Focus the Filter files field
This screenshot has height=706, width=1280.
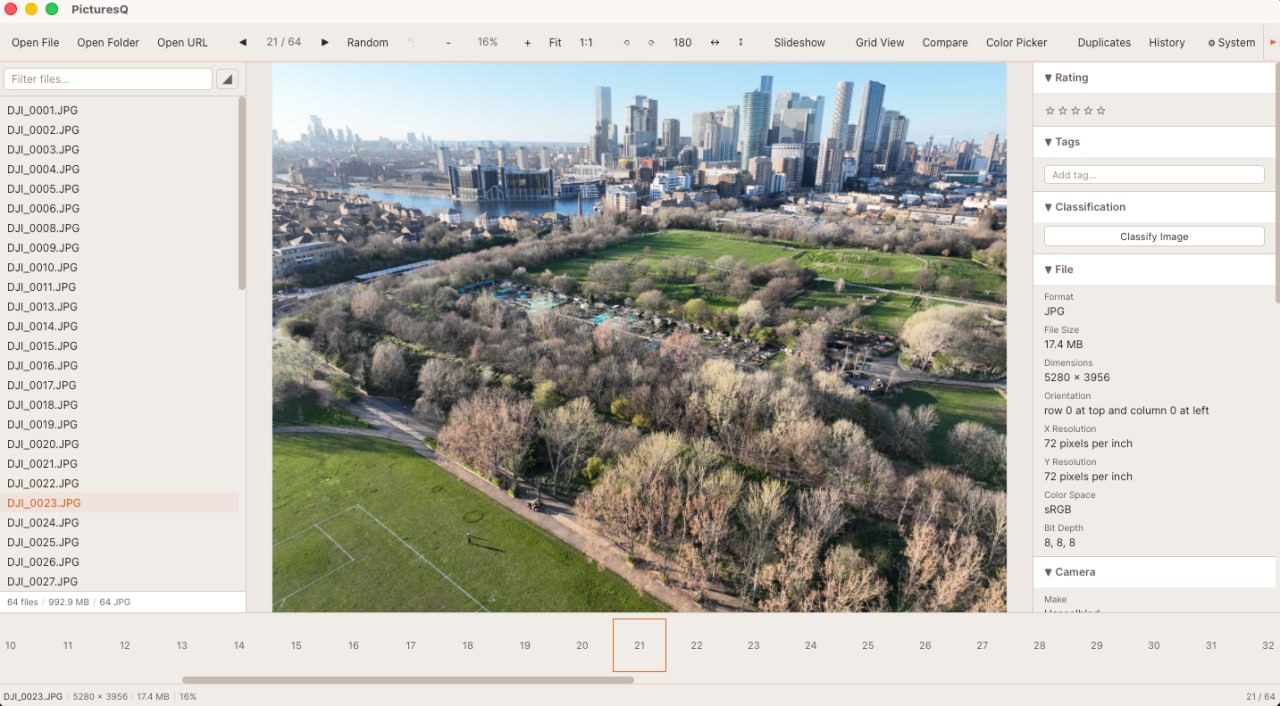tap(108, 79)
